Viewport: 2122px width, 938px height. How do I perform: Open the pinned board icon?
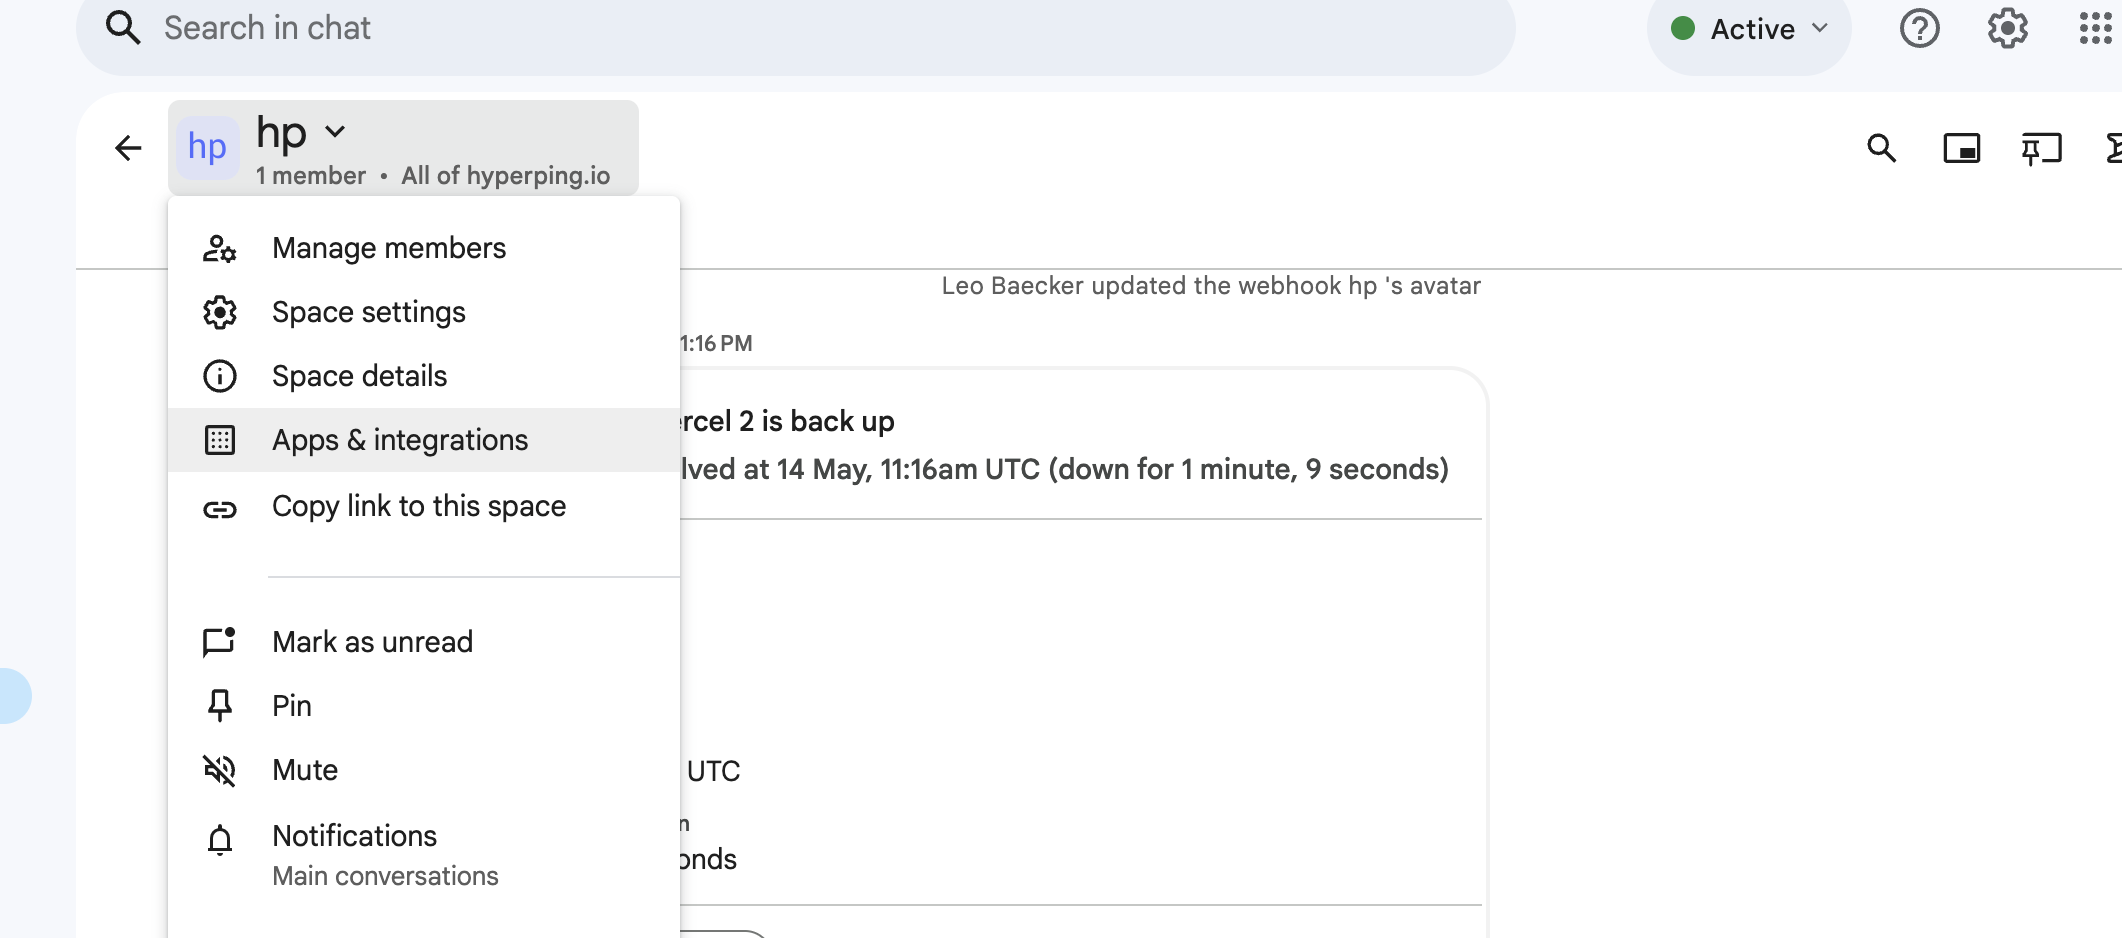[2041, 149]
